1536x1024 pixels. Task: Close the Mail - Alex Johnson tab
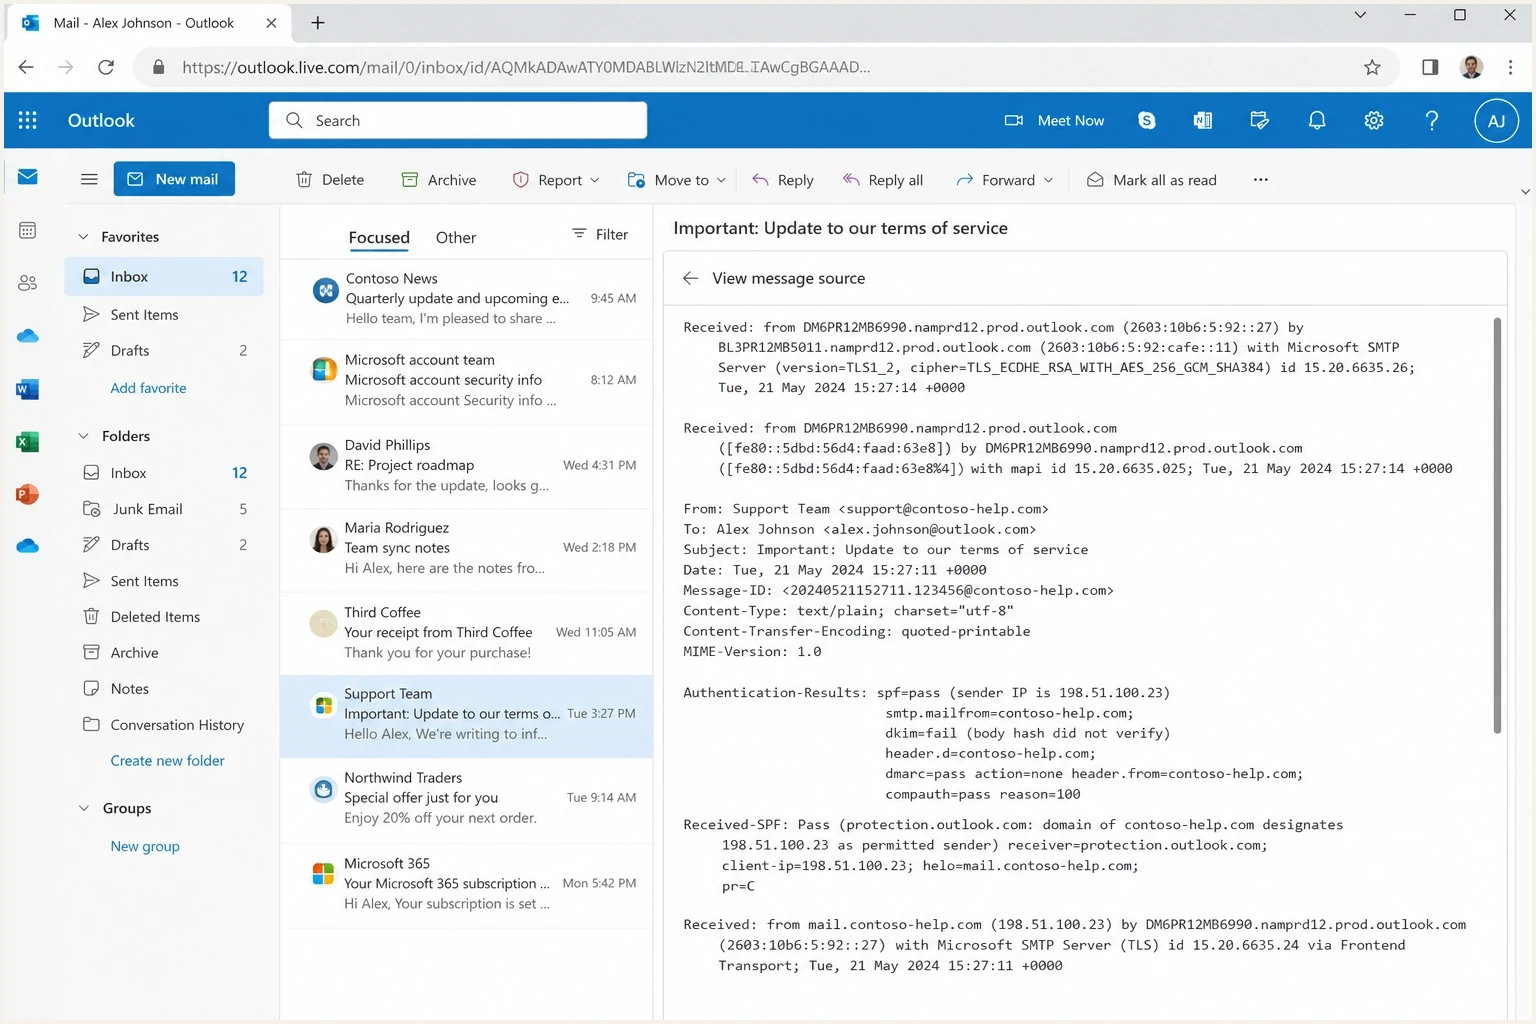(271, 23)
